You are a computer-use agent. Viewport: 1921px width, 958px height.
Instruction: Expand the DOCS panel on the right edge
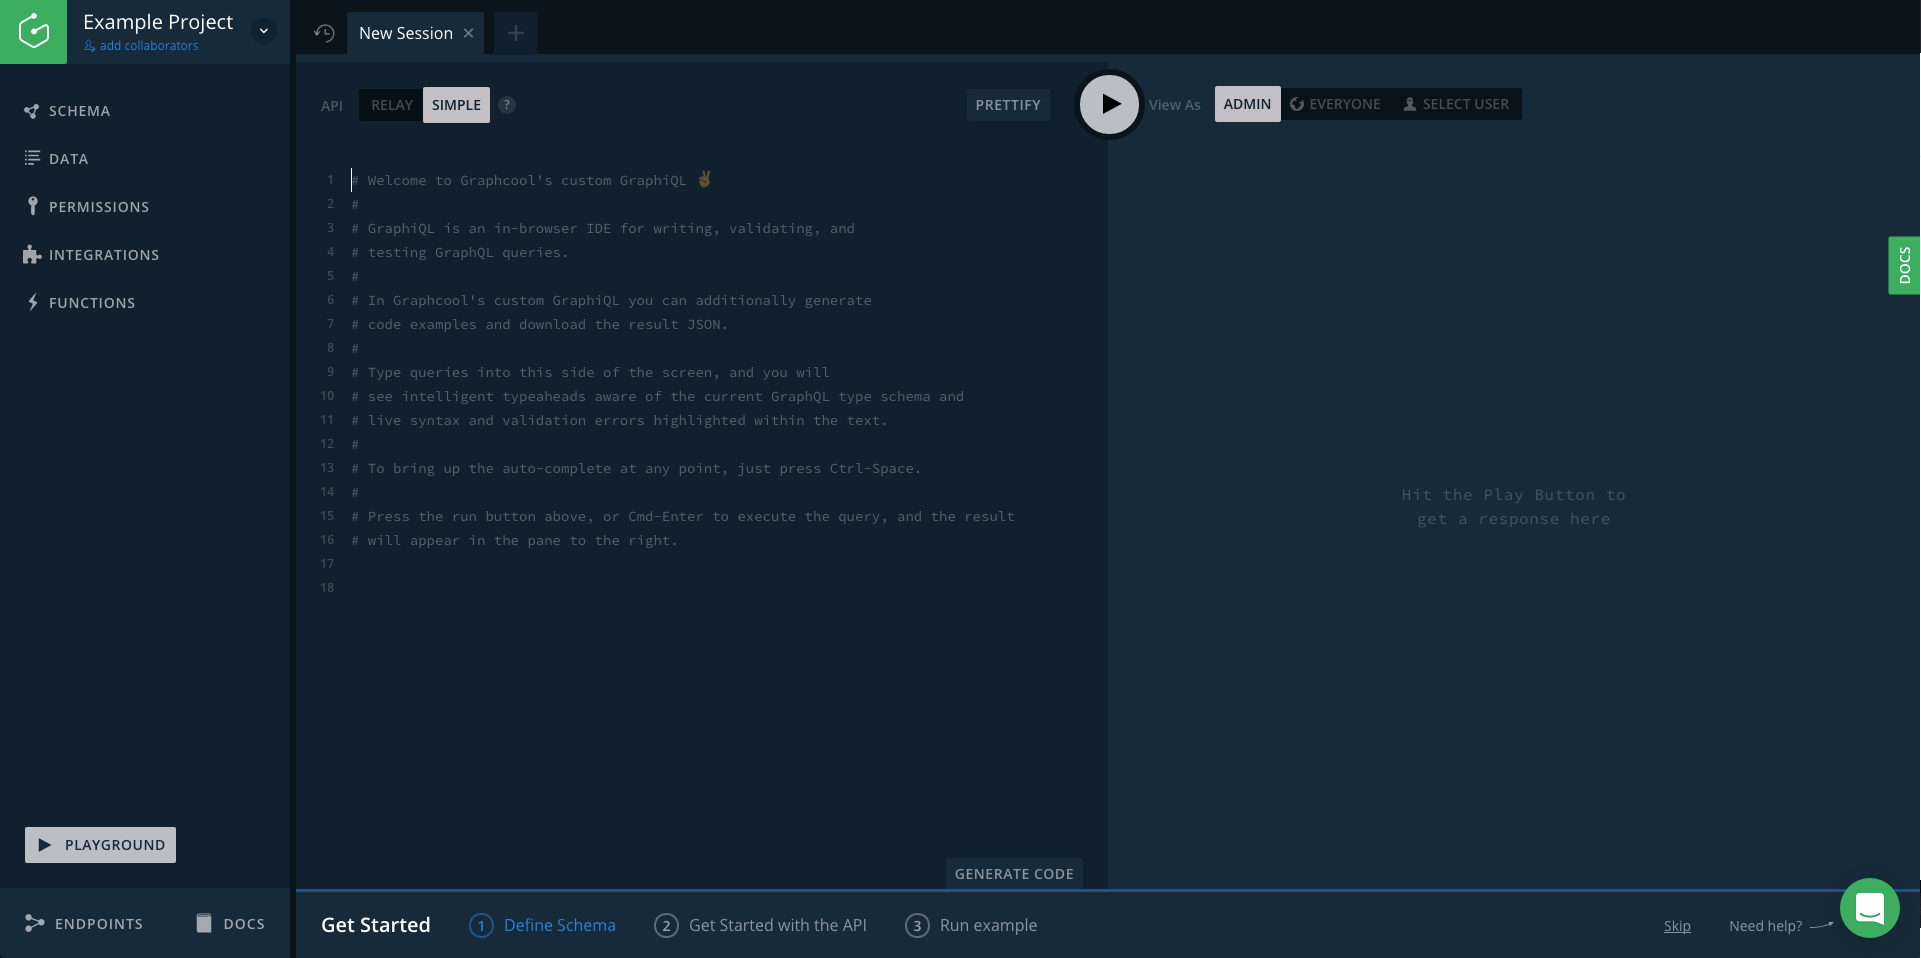(x=1905, y=265)
